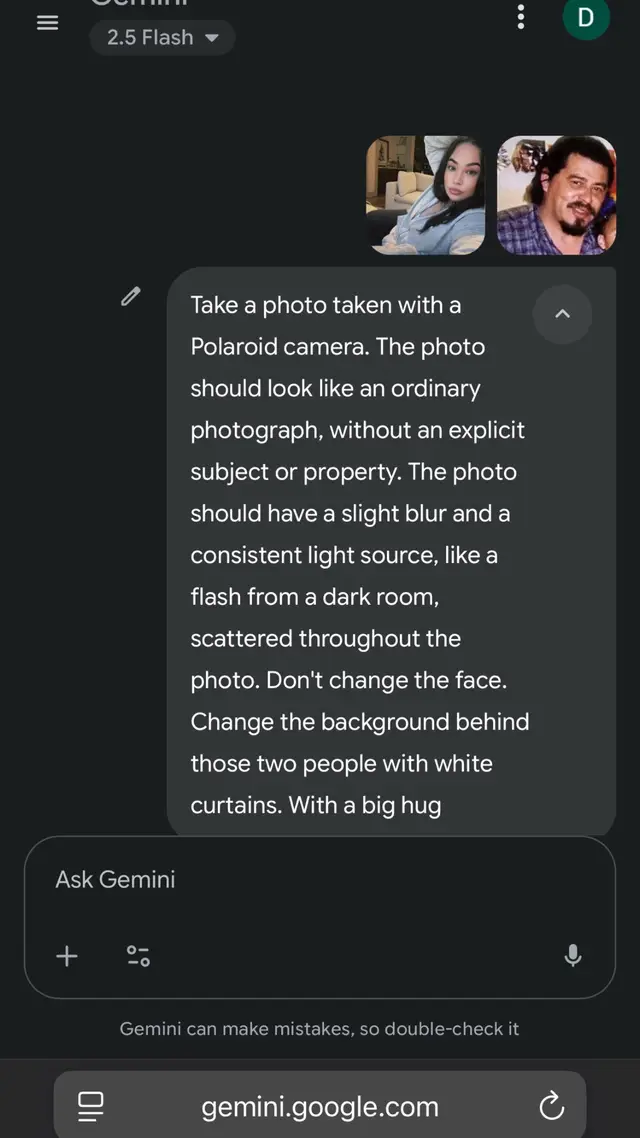
Task: Open the hamburger navigation menu
Action: [x=47, y=23]
